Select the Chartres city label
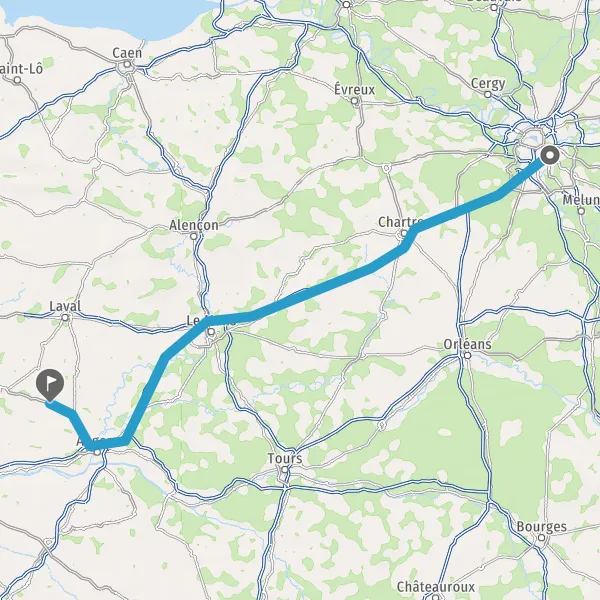This screenshot has width=600, height=600. click(400, 222)
